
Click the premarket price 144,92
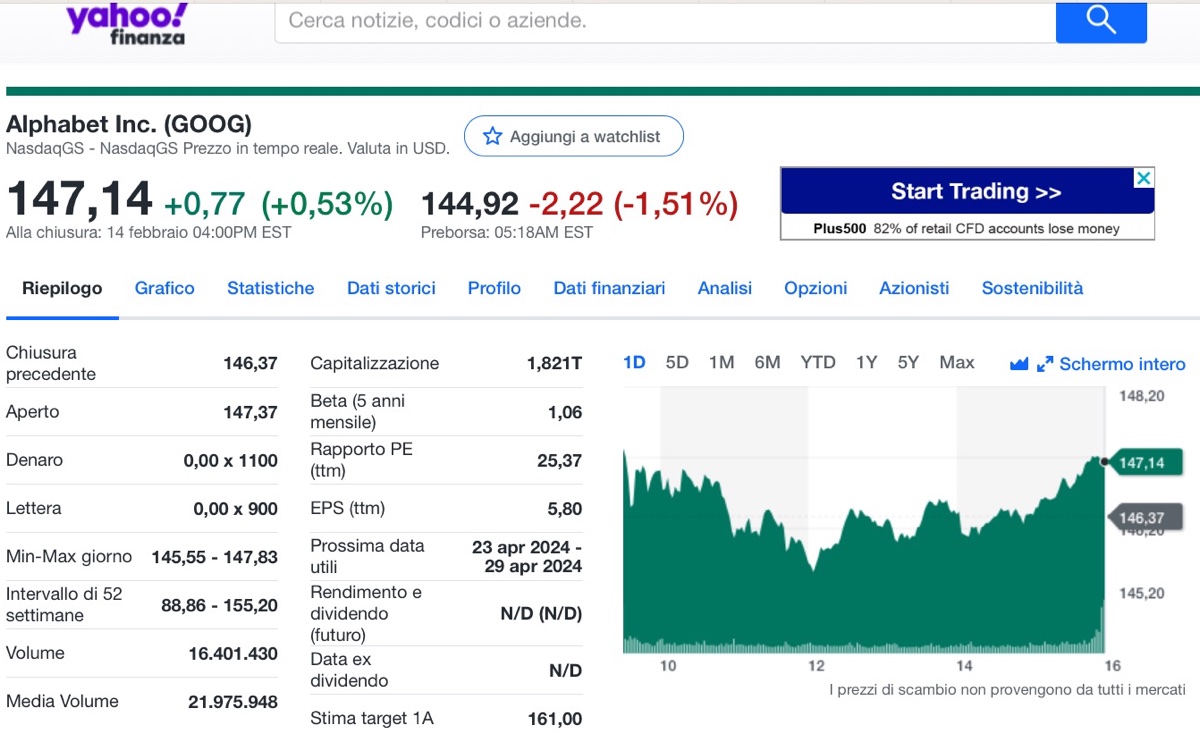click(x=470, y=204)
